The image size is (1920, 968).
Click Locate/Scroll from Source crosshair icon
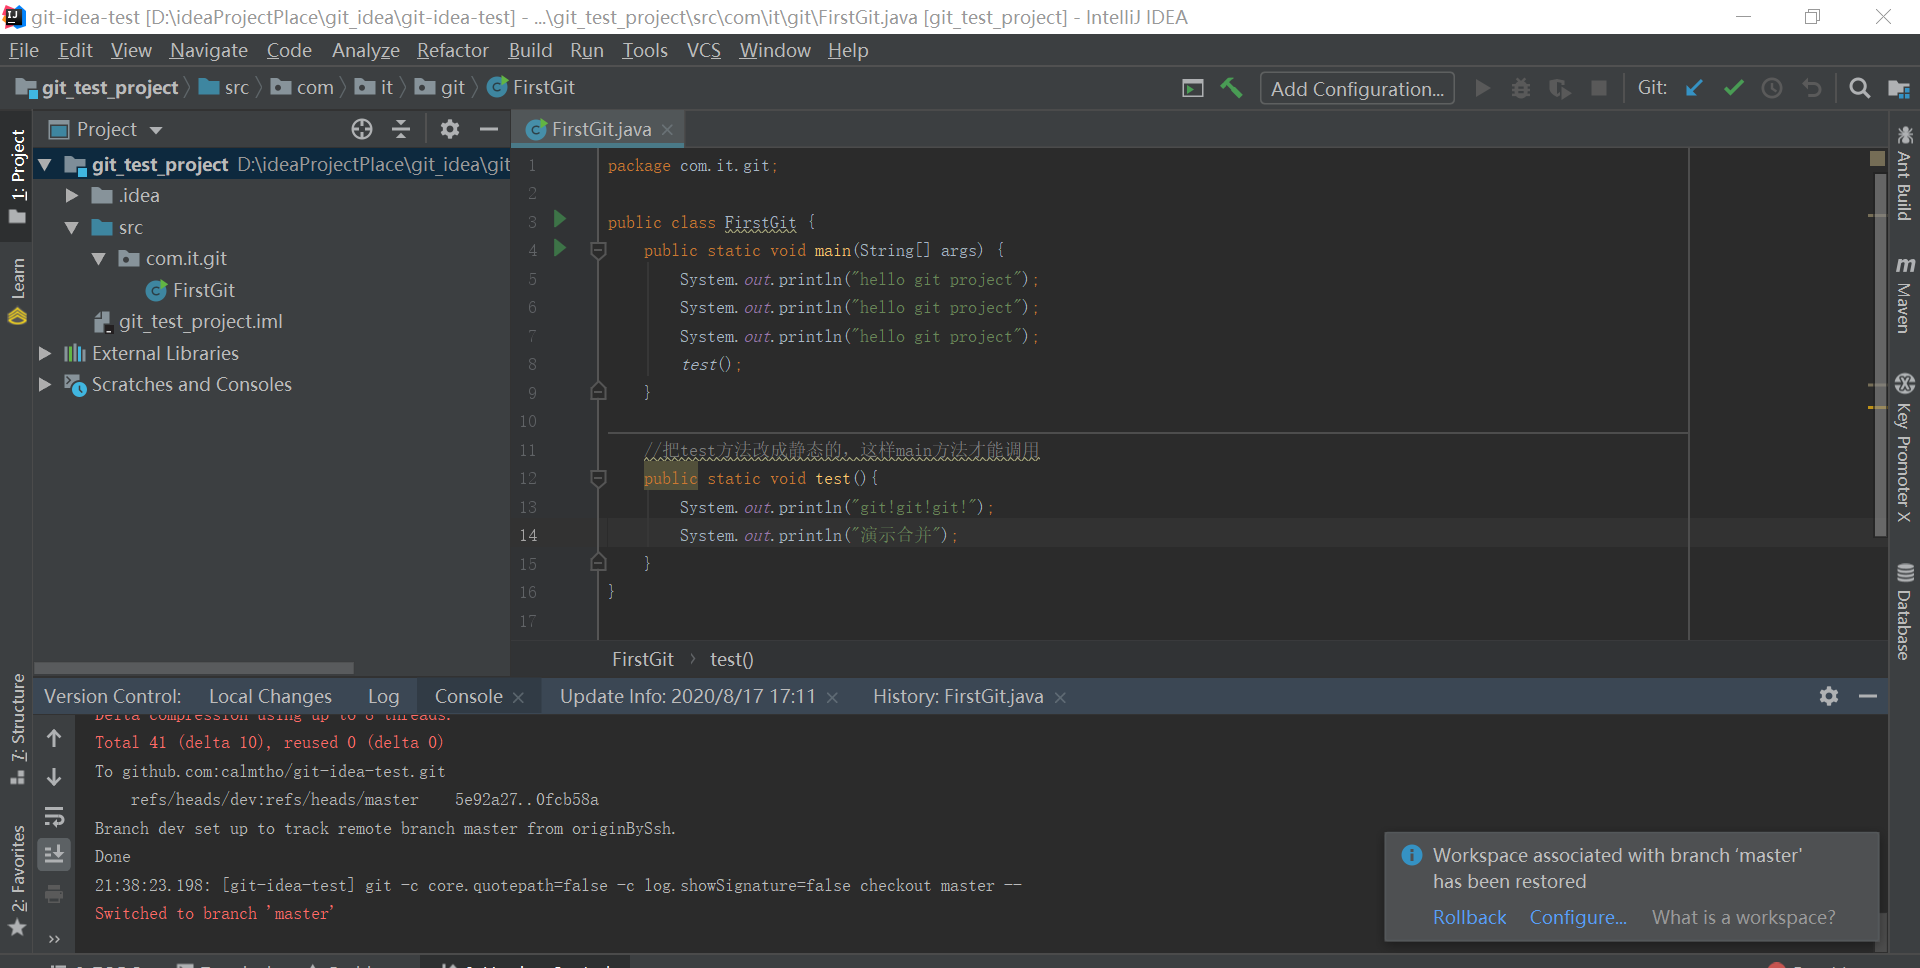[362, 129]
